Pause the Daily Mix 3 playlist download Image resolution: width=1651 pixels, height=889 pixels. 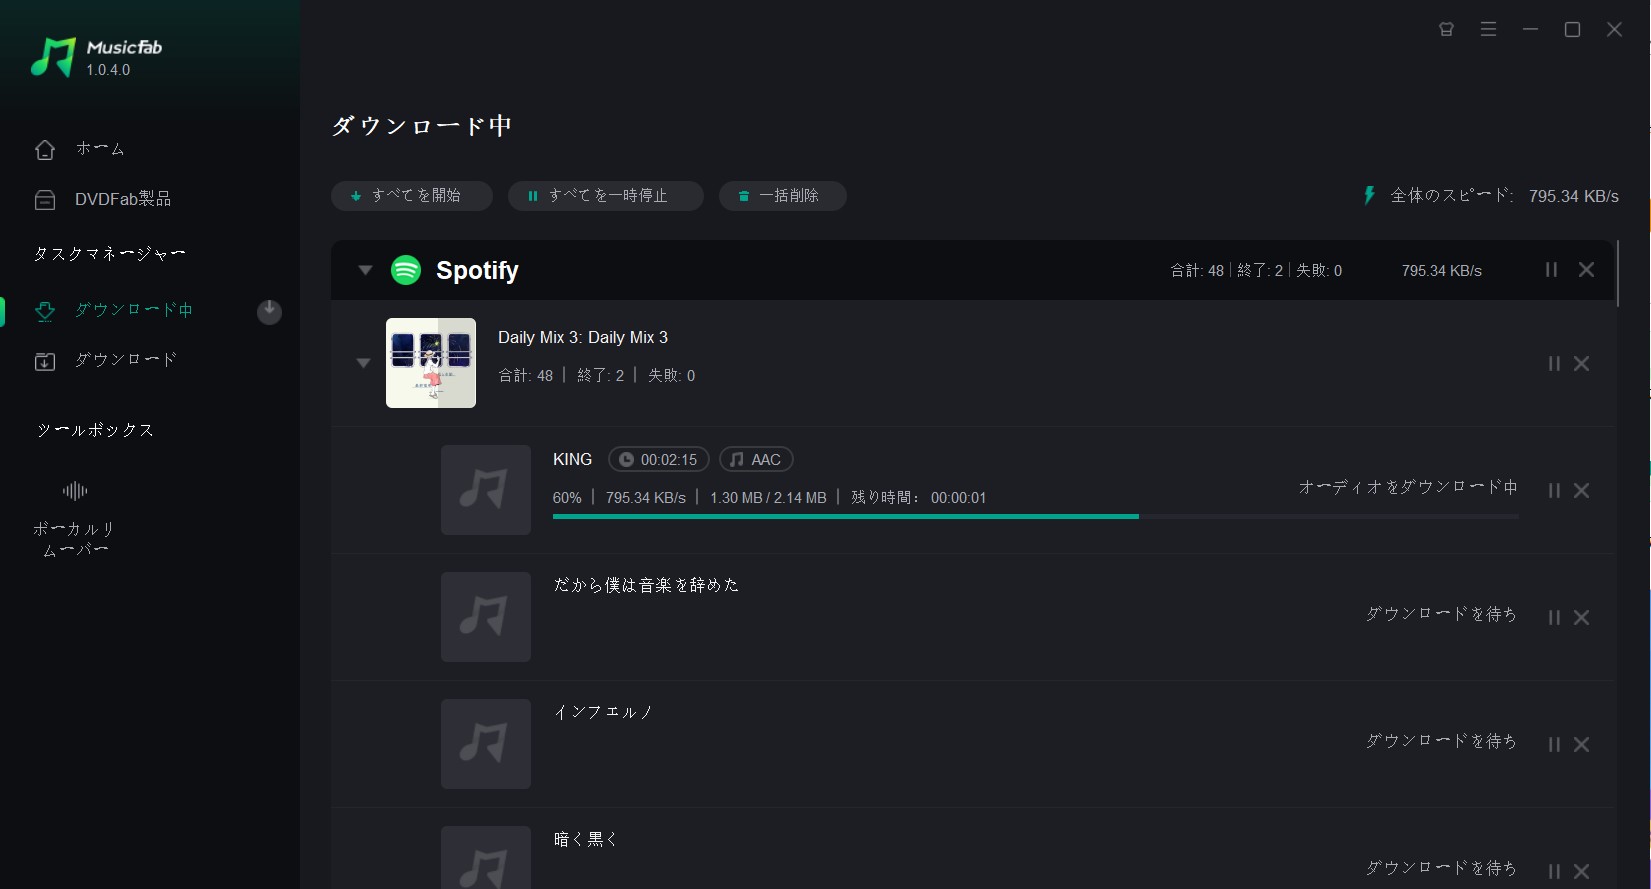pos(1554,364)
